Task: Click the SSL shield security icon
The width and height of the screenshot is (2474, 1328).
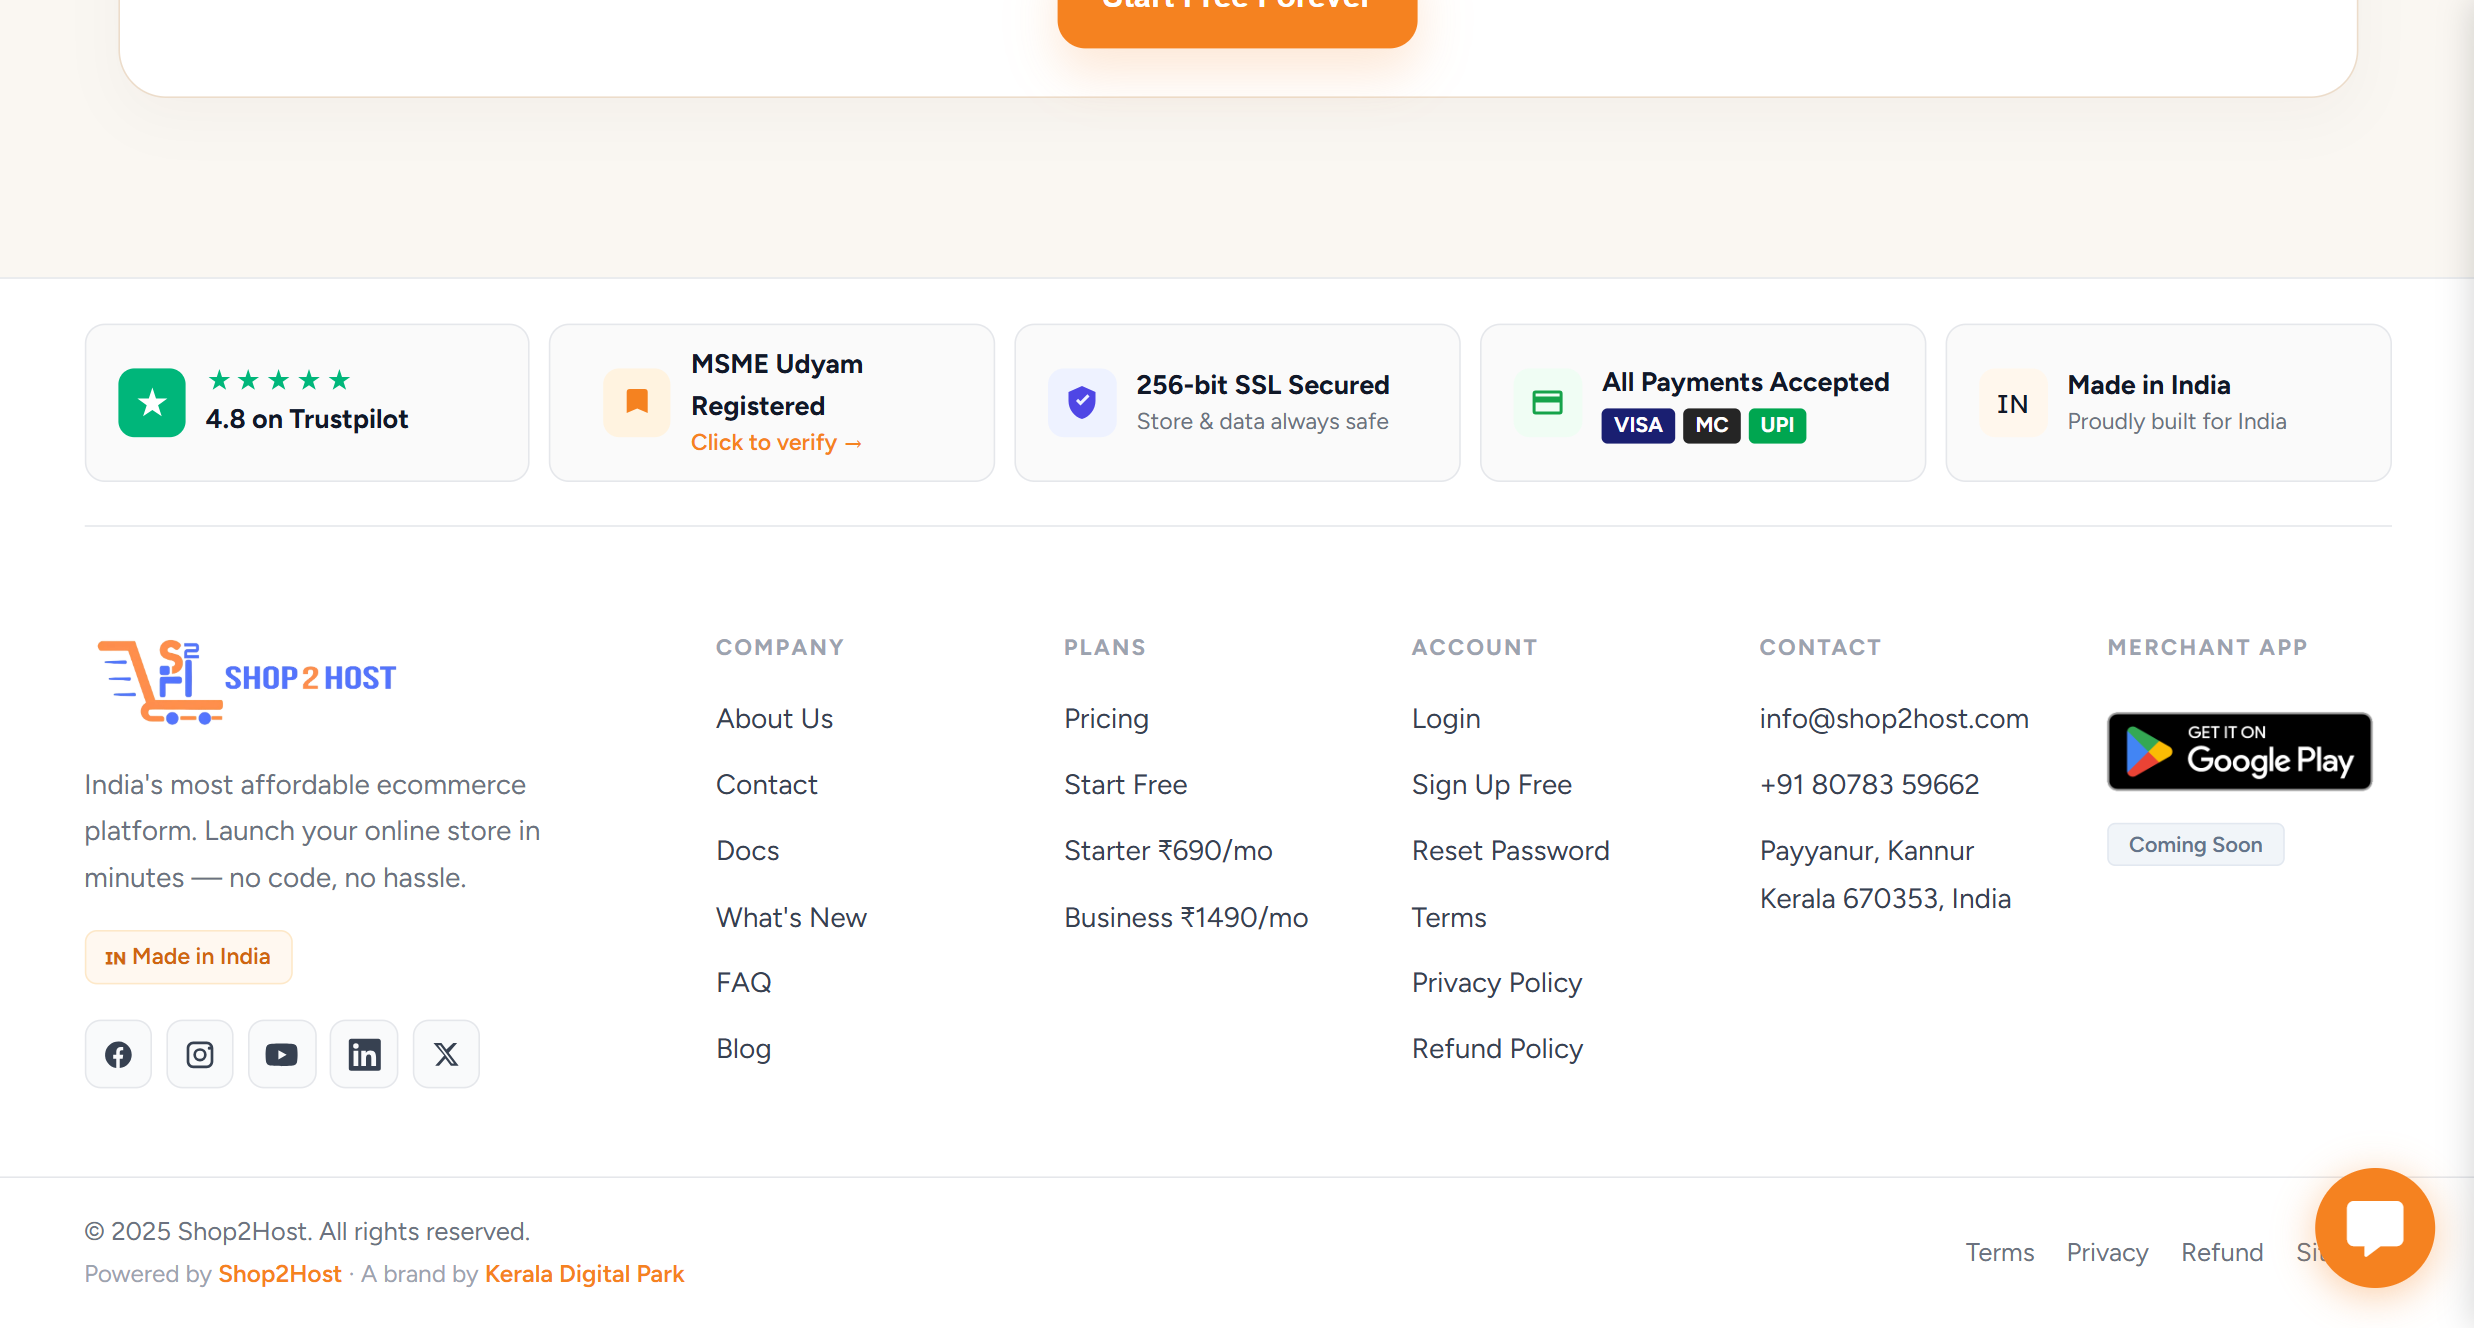Action: pos(1081,402)
